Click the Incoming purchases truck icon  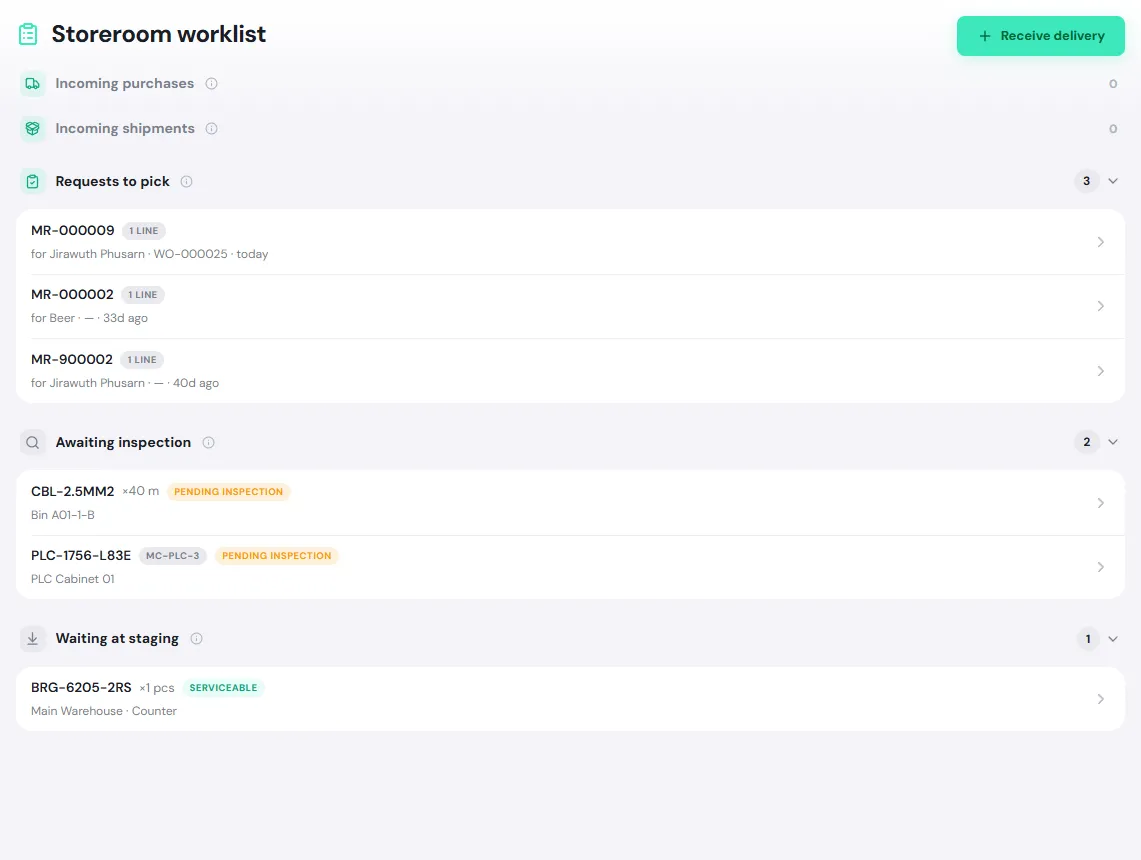tap(33, 84)
